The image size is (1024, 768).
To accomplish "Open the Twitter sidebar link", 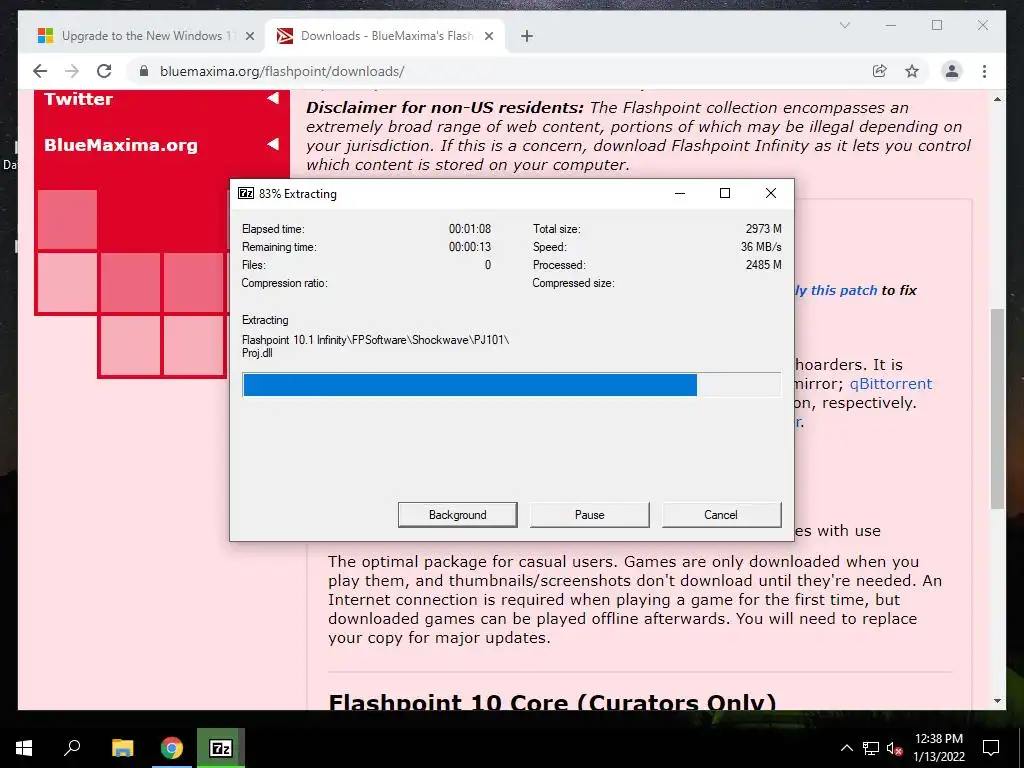I will pos(78,99).
